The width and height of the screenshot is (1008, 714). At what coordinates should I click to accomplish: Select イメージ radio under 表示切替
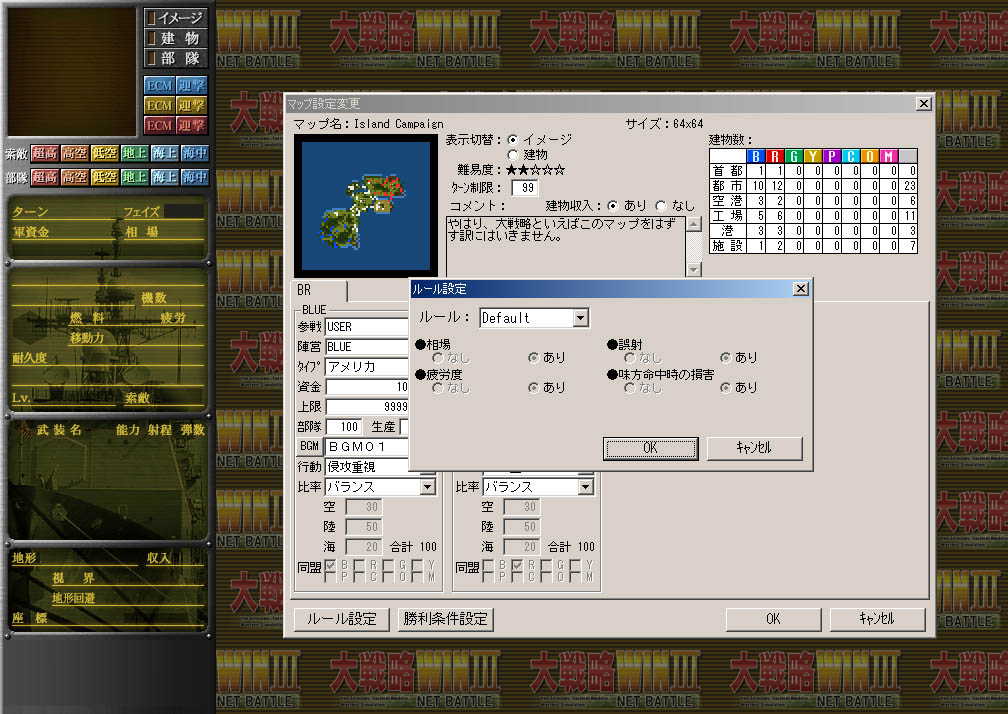pyautogui.click(x=512, y=139)
